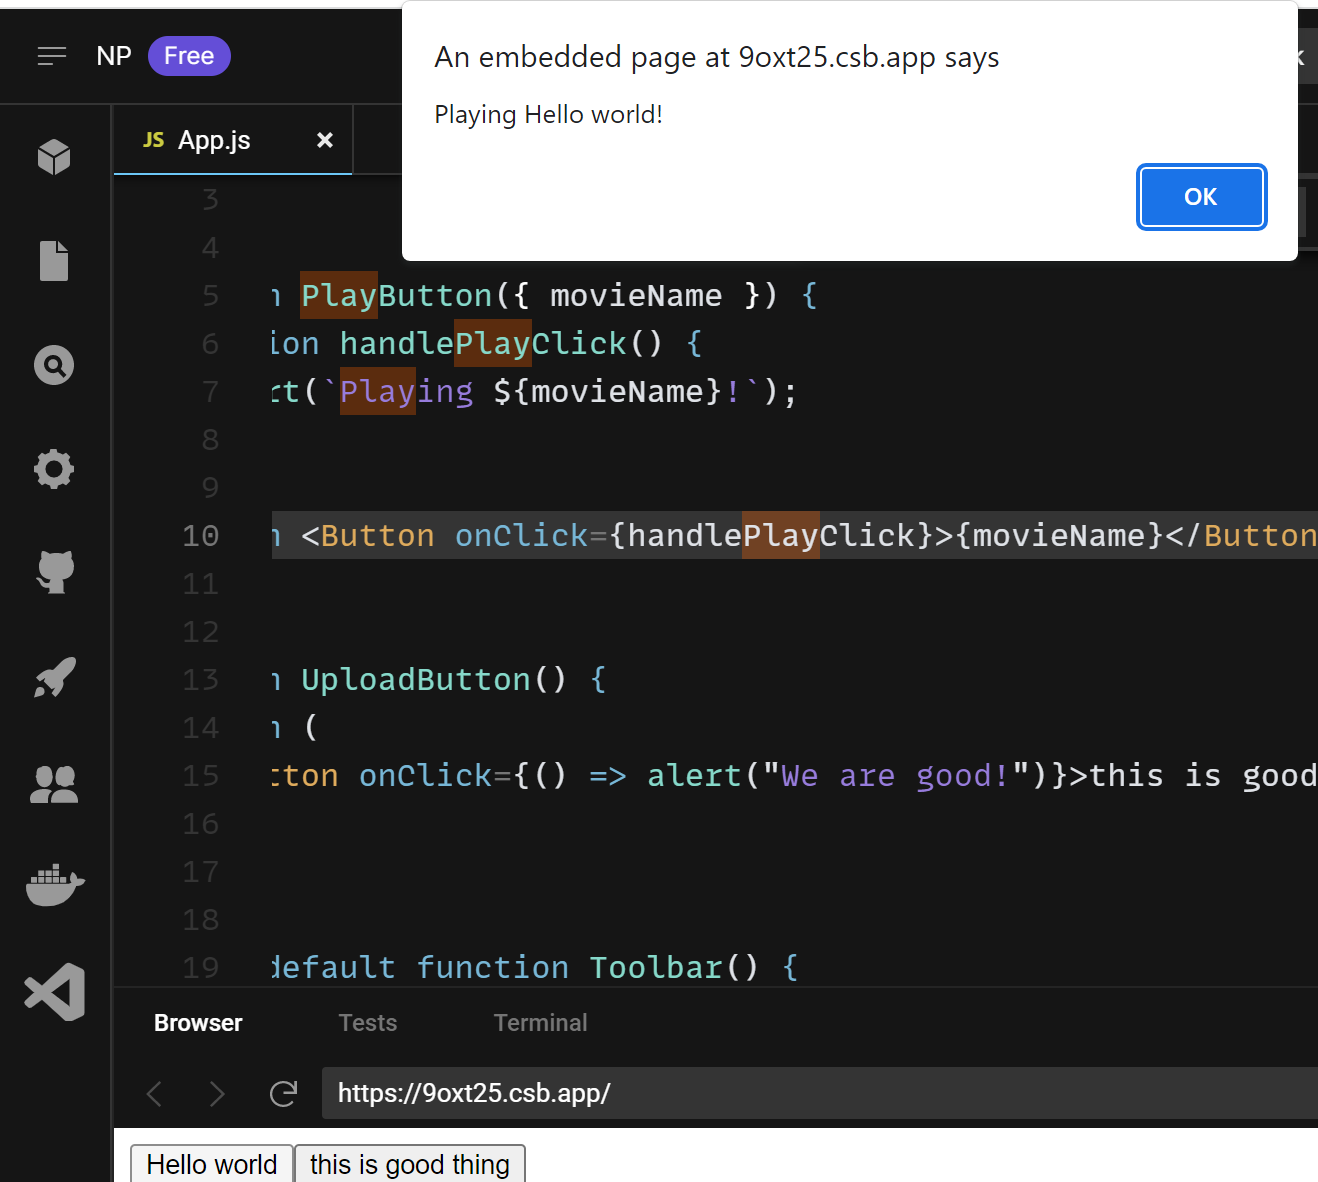The image size is (1318, 1182).
Task: Click 'UploadButton' on line 13
Action: (x=415, y=680)
